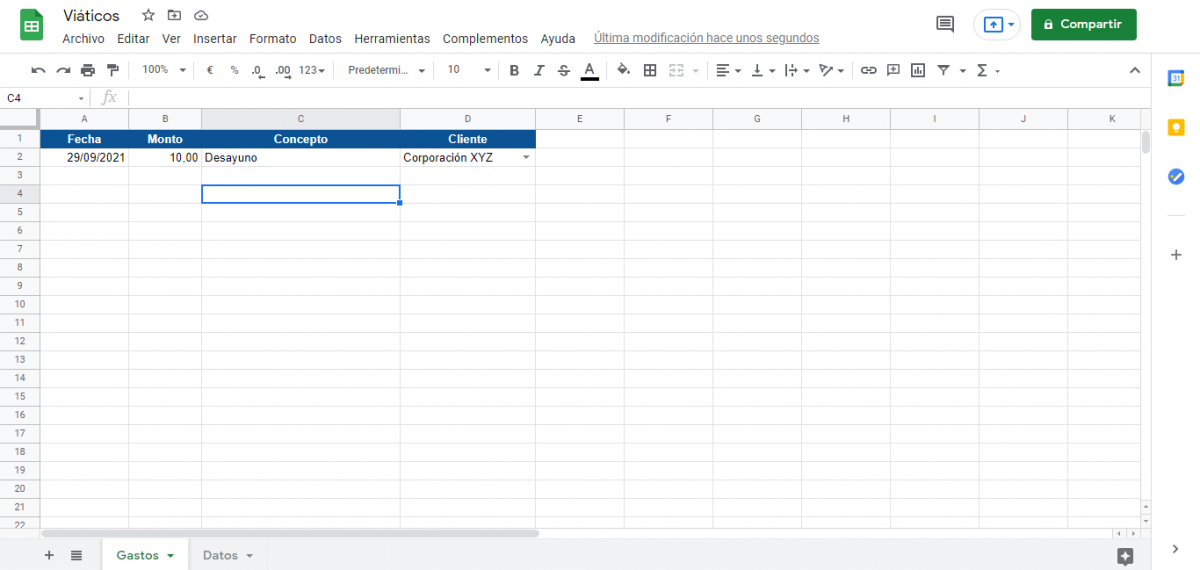Print the spreadsheet using the printer icon
The image size is (1200, 570).
88,70
